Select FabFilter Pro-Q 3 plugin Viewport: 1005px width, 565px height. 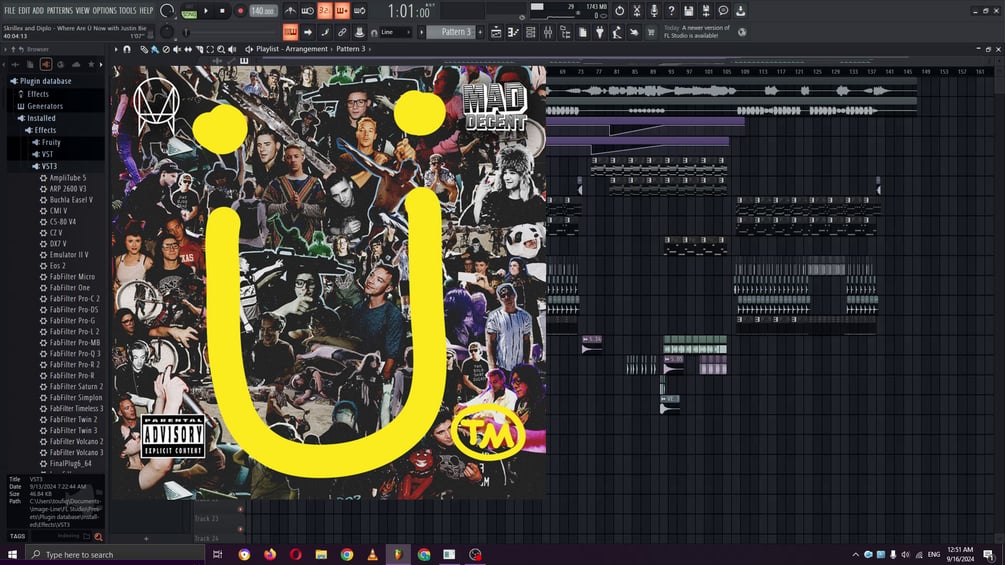[74, 354]
